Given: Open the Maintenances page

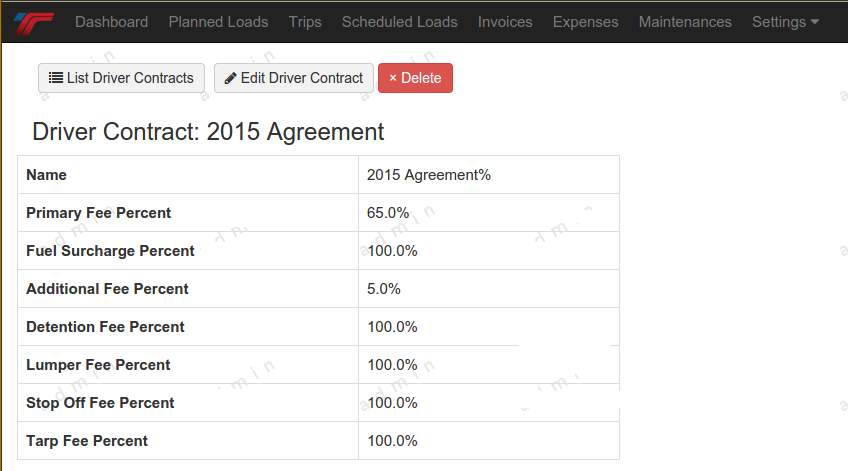Looking at the screenshot, I should pos(685,22).
